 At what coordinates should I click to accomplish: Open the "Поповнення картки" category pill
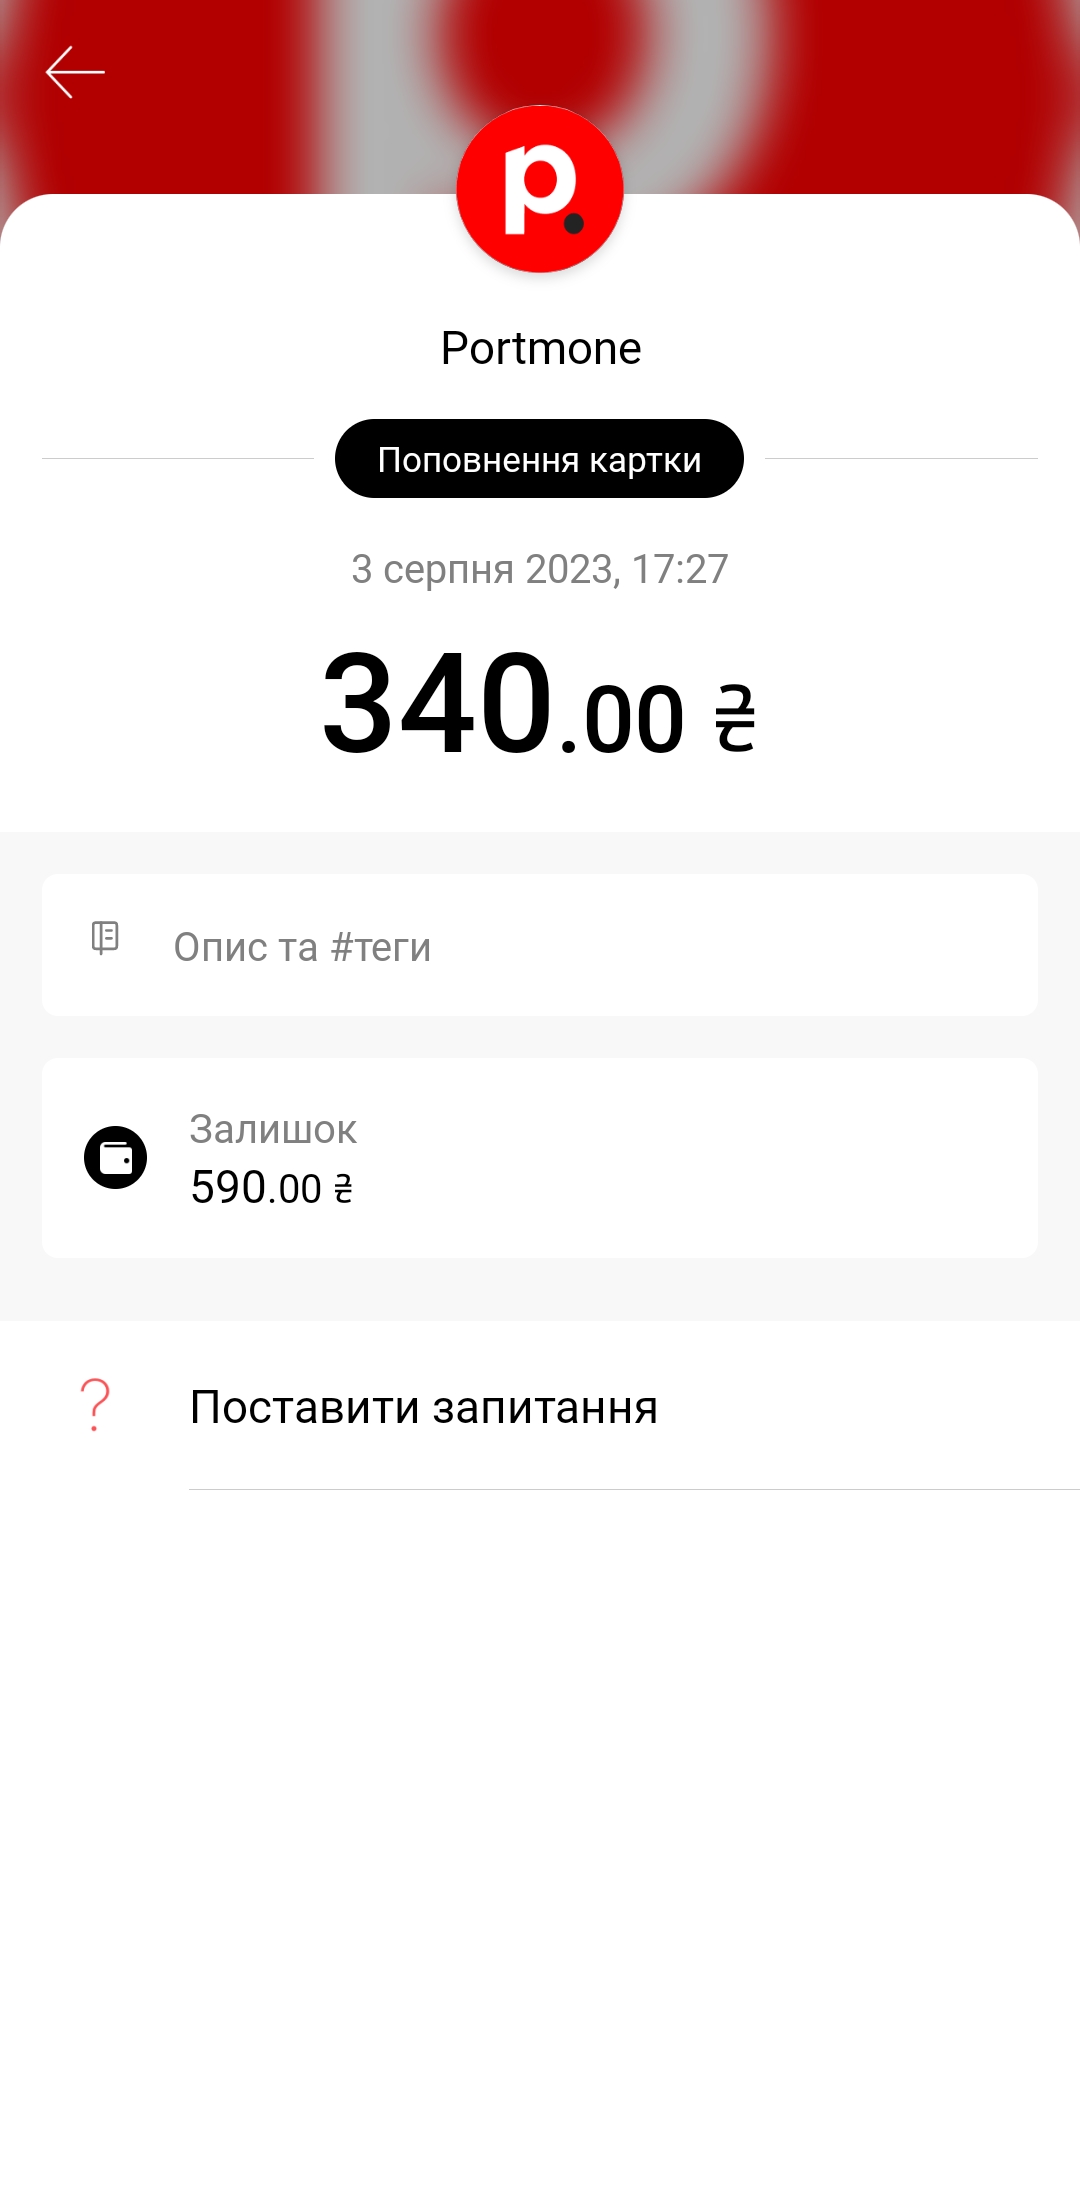pos(539,459)
